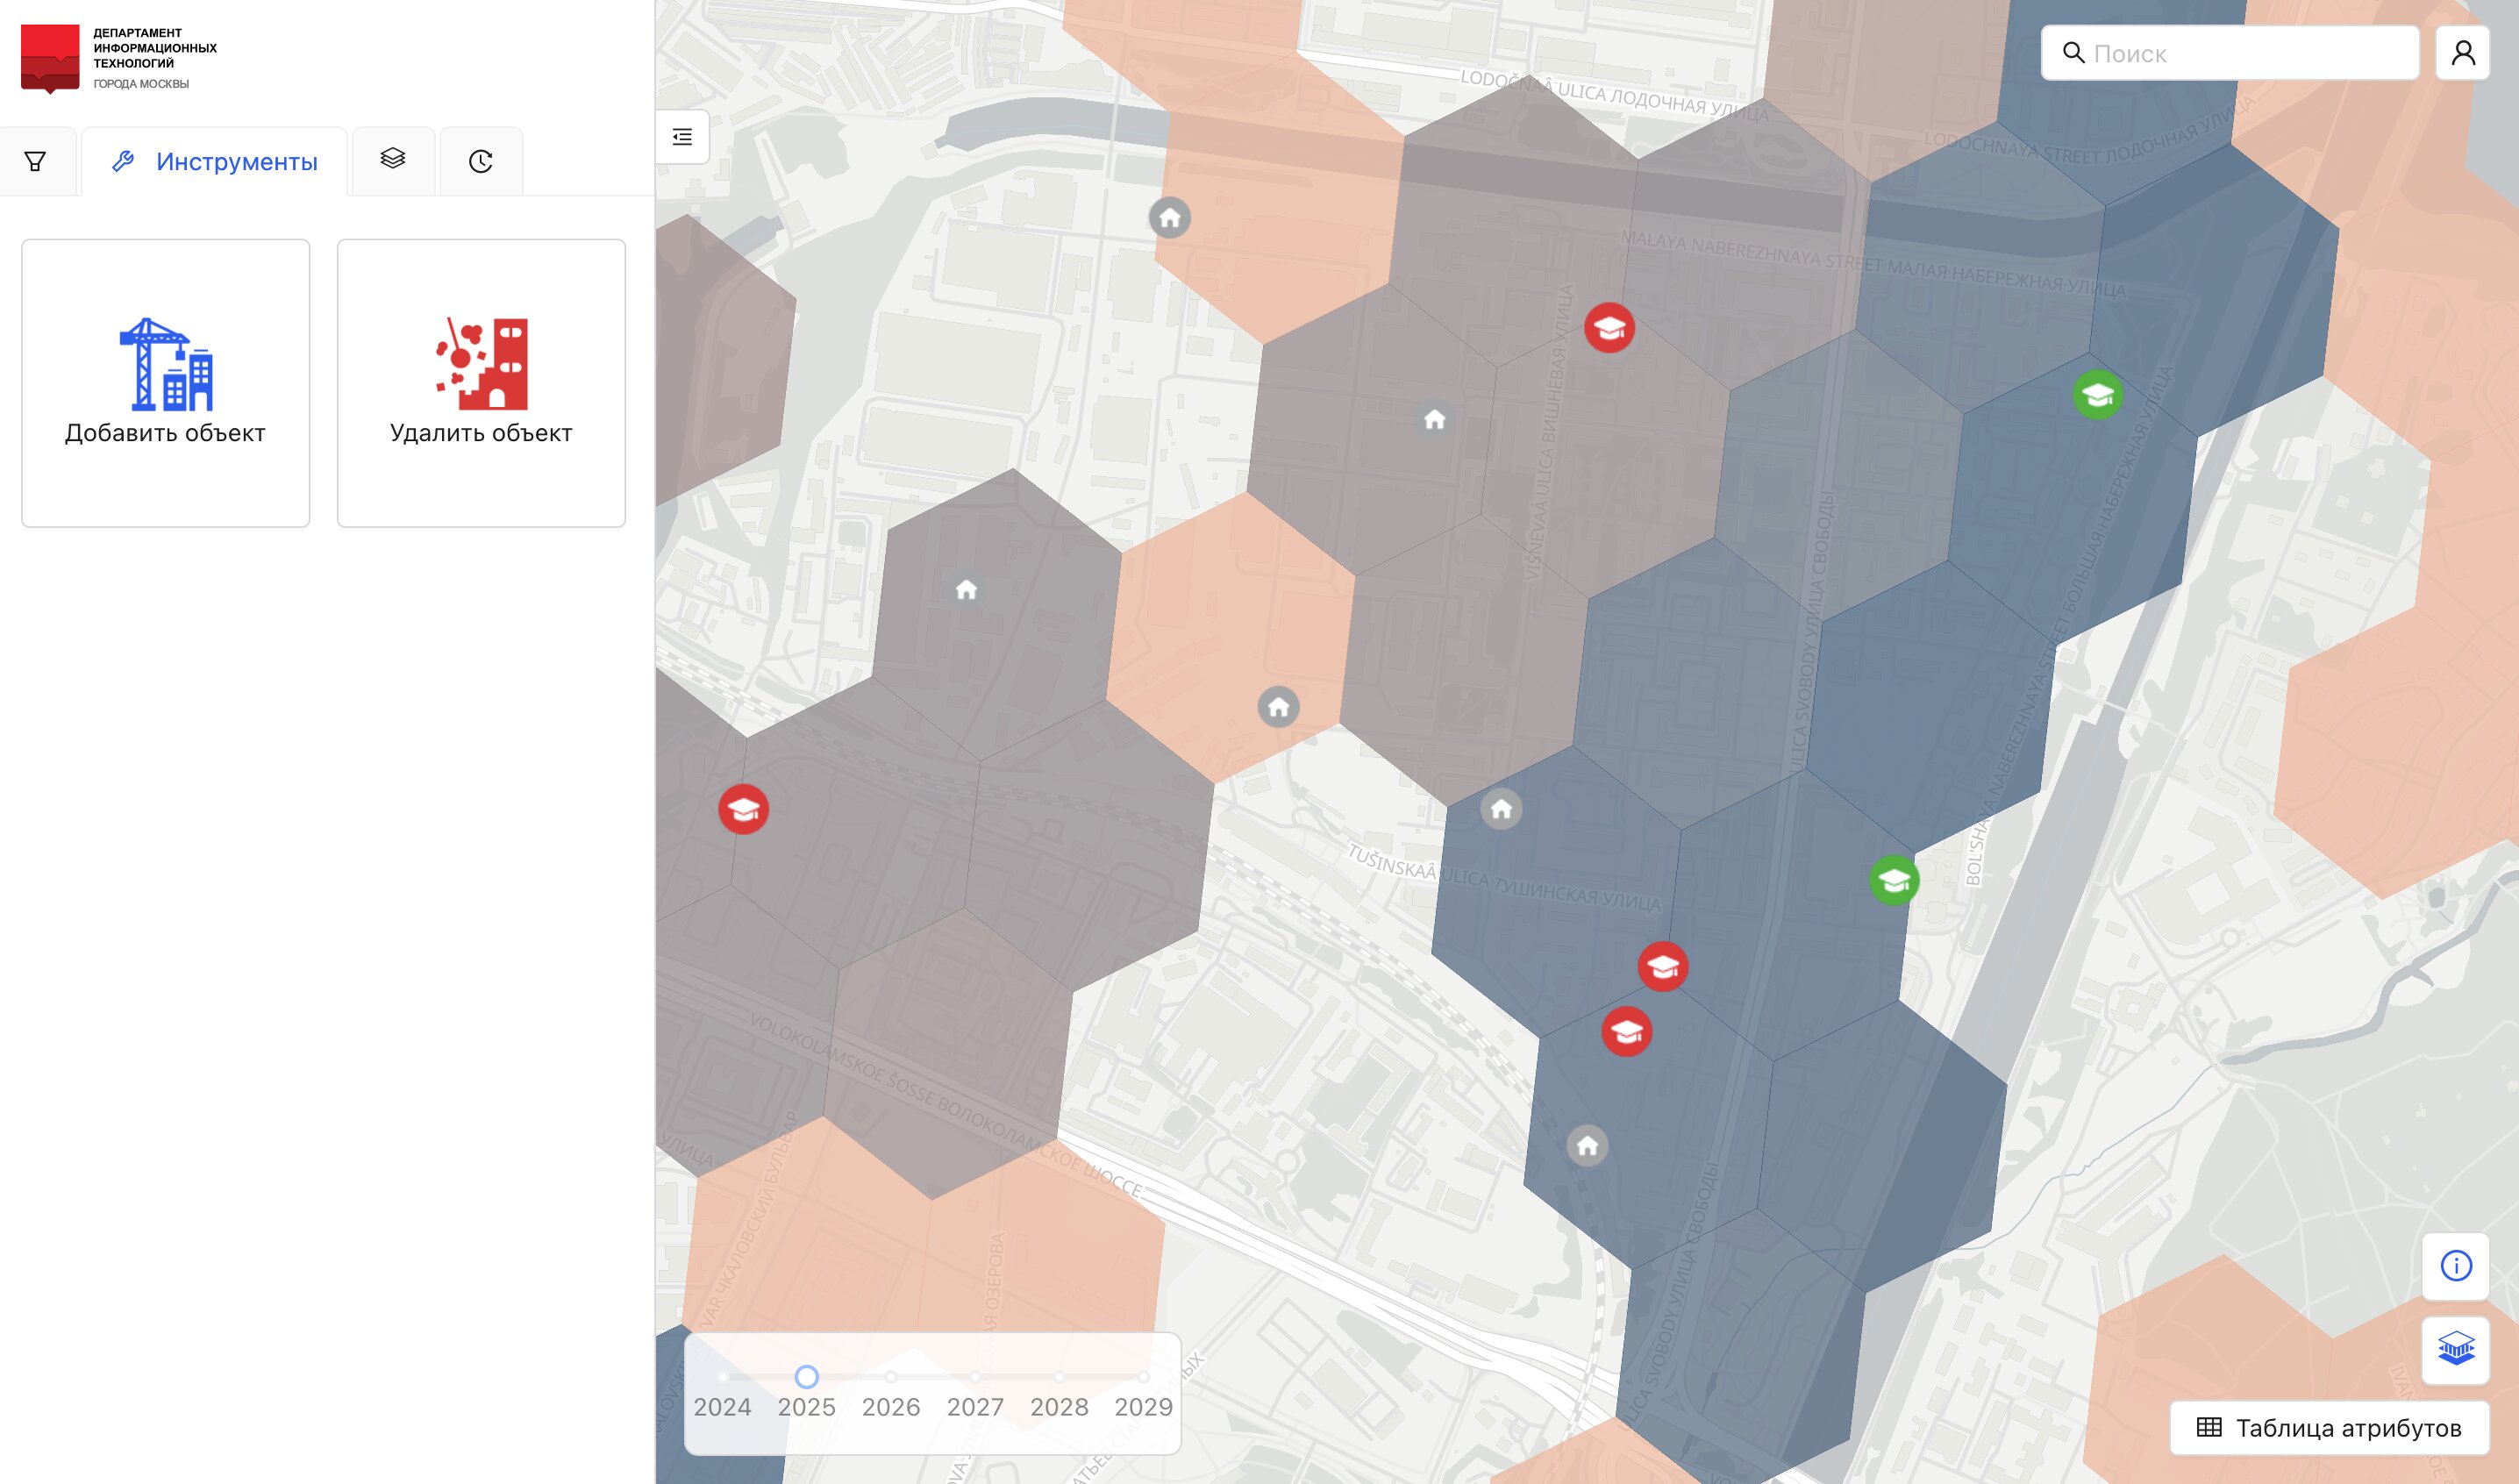Select the Инструменты tab

coord(215,162)
